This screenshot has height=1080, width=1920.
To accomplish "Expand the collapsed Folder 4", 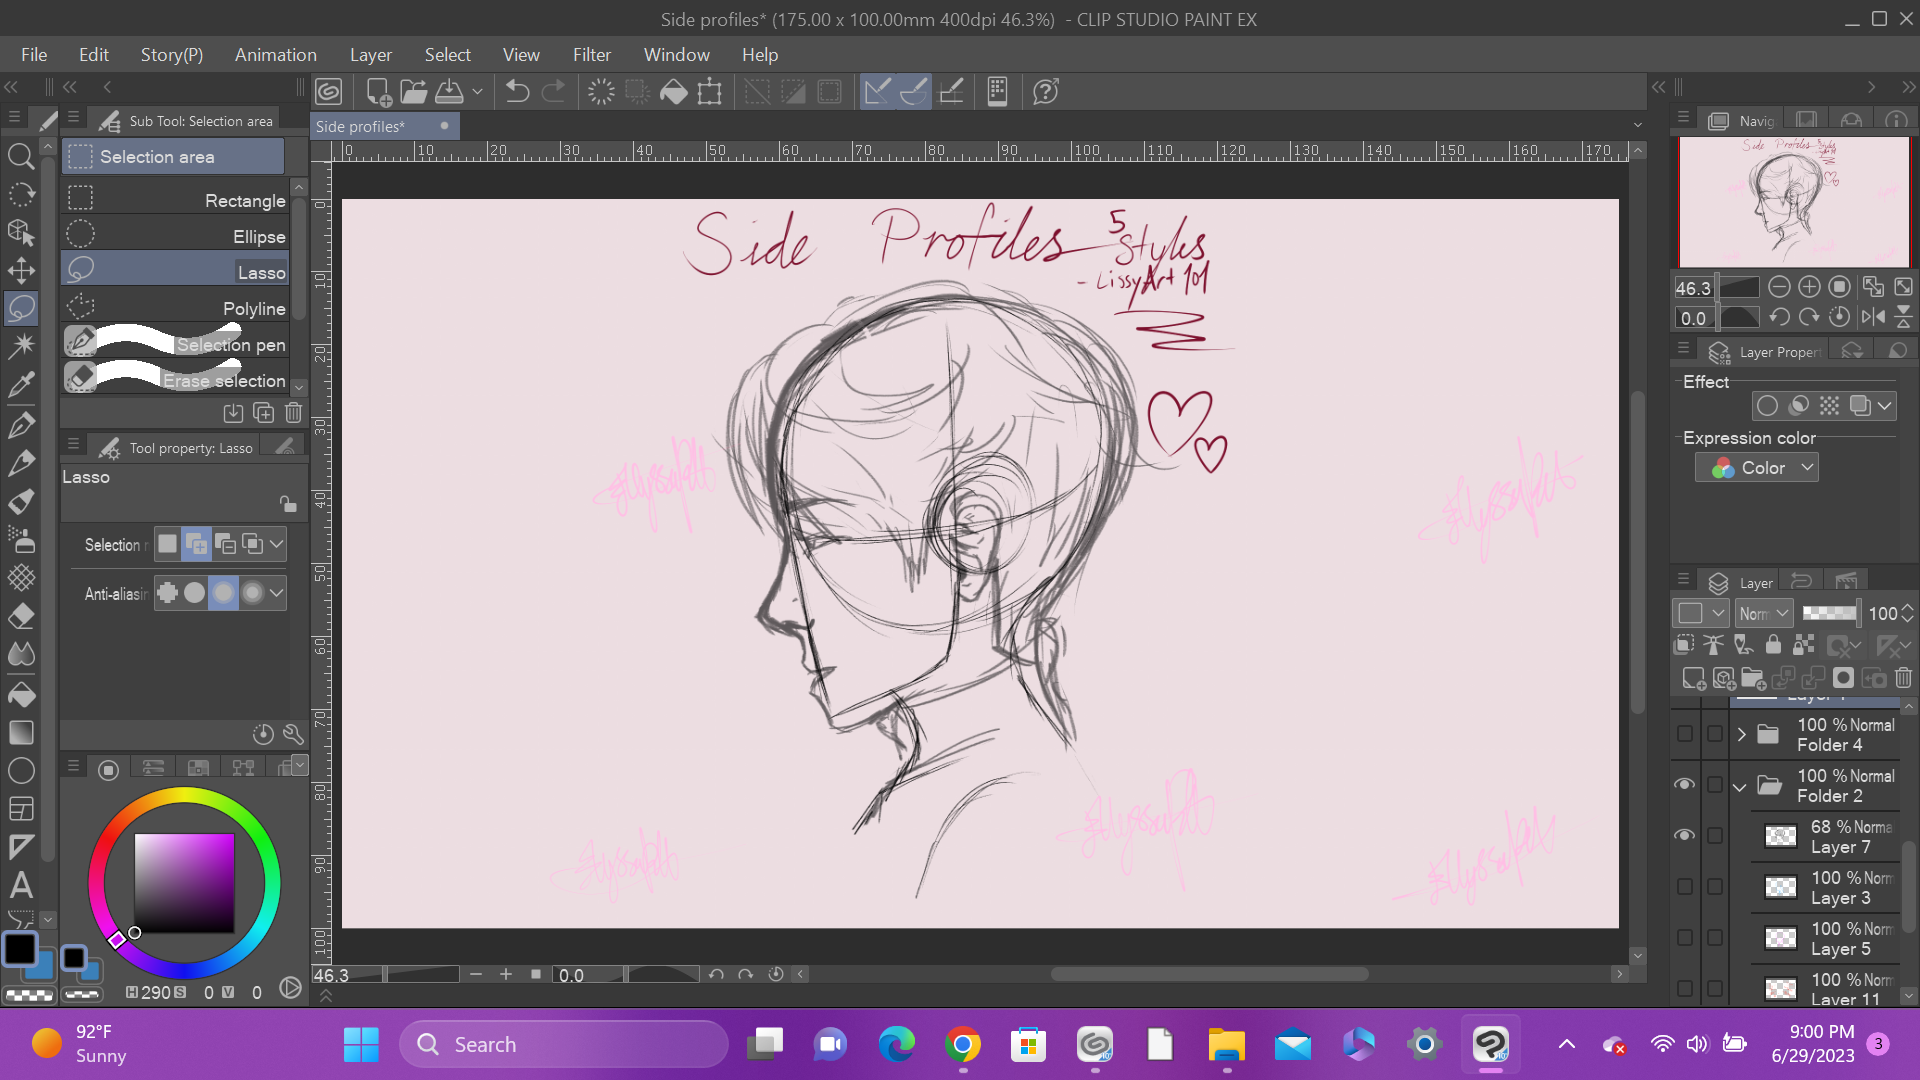I will click(1741, 735).
